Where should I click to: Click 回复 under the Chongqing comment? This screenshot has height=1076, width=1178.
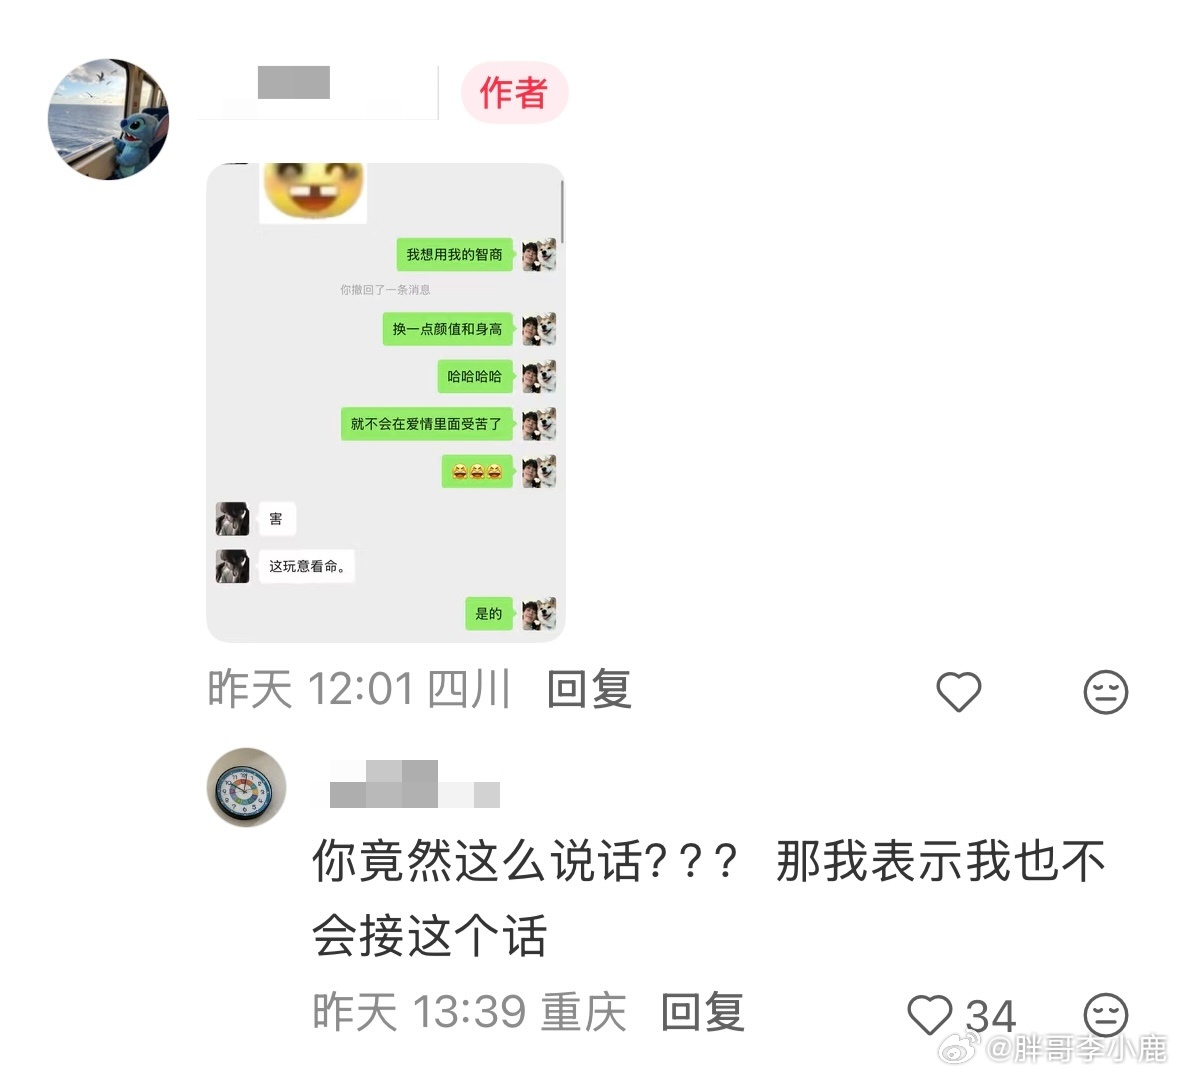tap(703, 1012)
